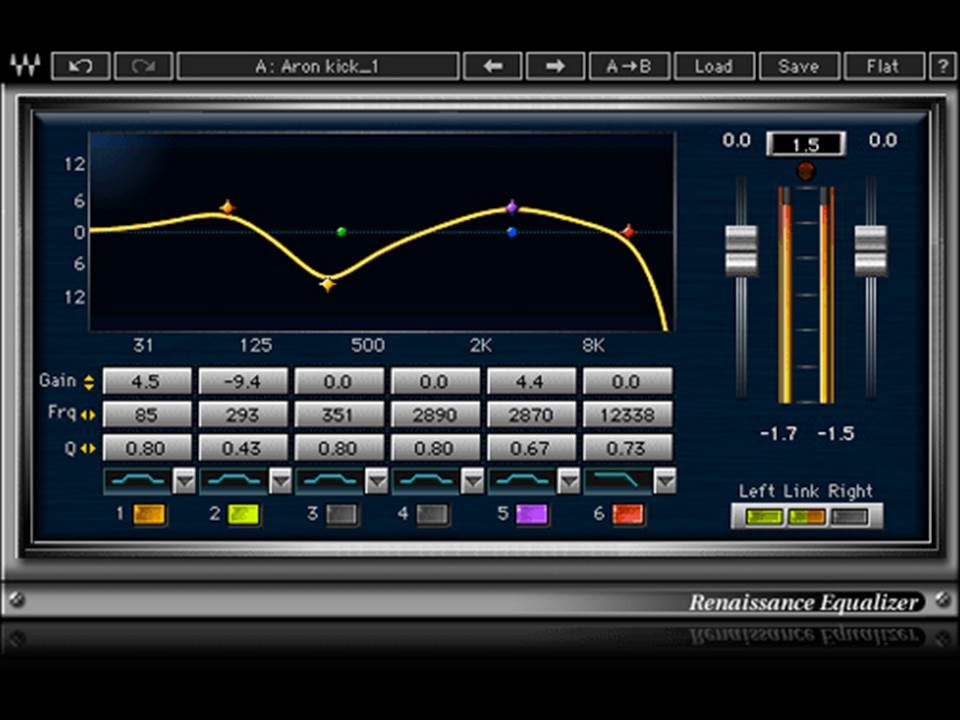The image size is (960, 720).
Task: Click band 5 Q field 0.67
Action: click(531, 448)
